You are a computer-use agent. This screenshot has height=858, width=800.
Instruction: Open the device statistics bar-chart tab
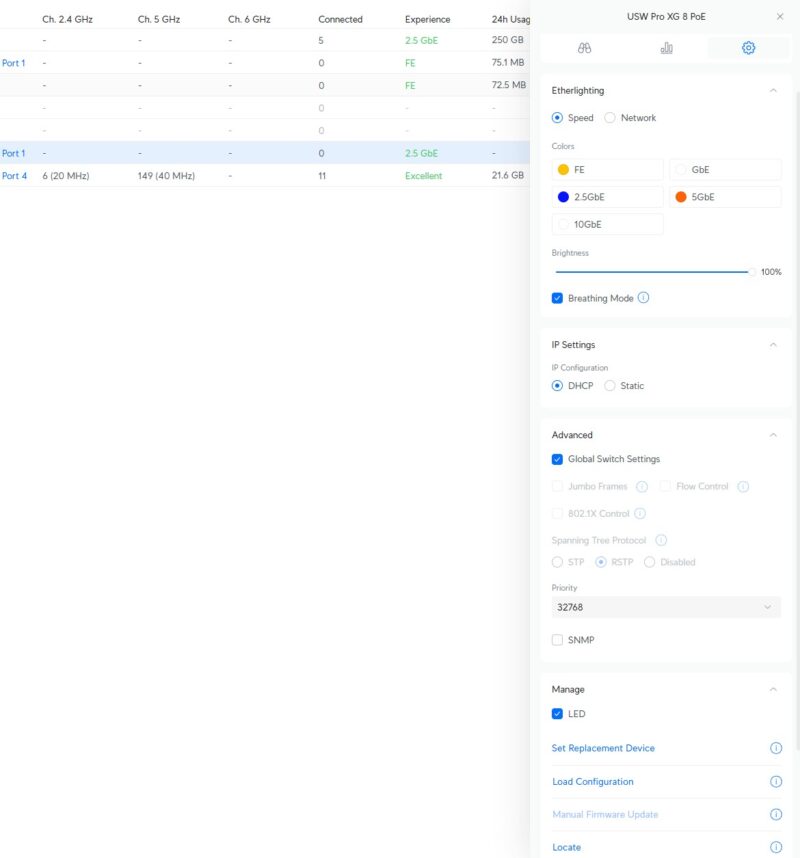coord(667,47)
